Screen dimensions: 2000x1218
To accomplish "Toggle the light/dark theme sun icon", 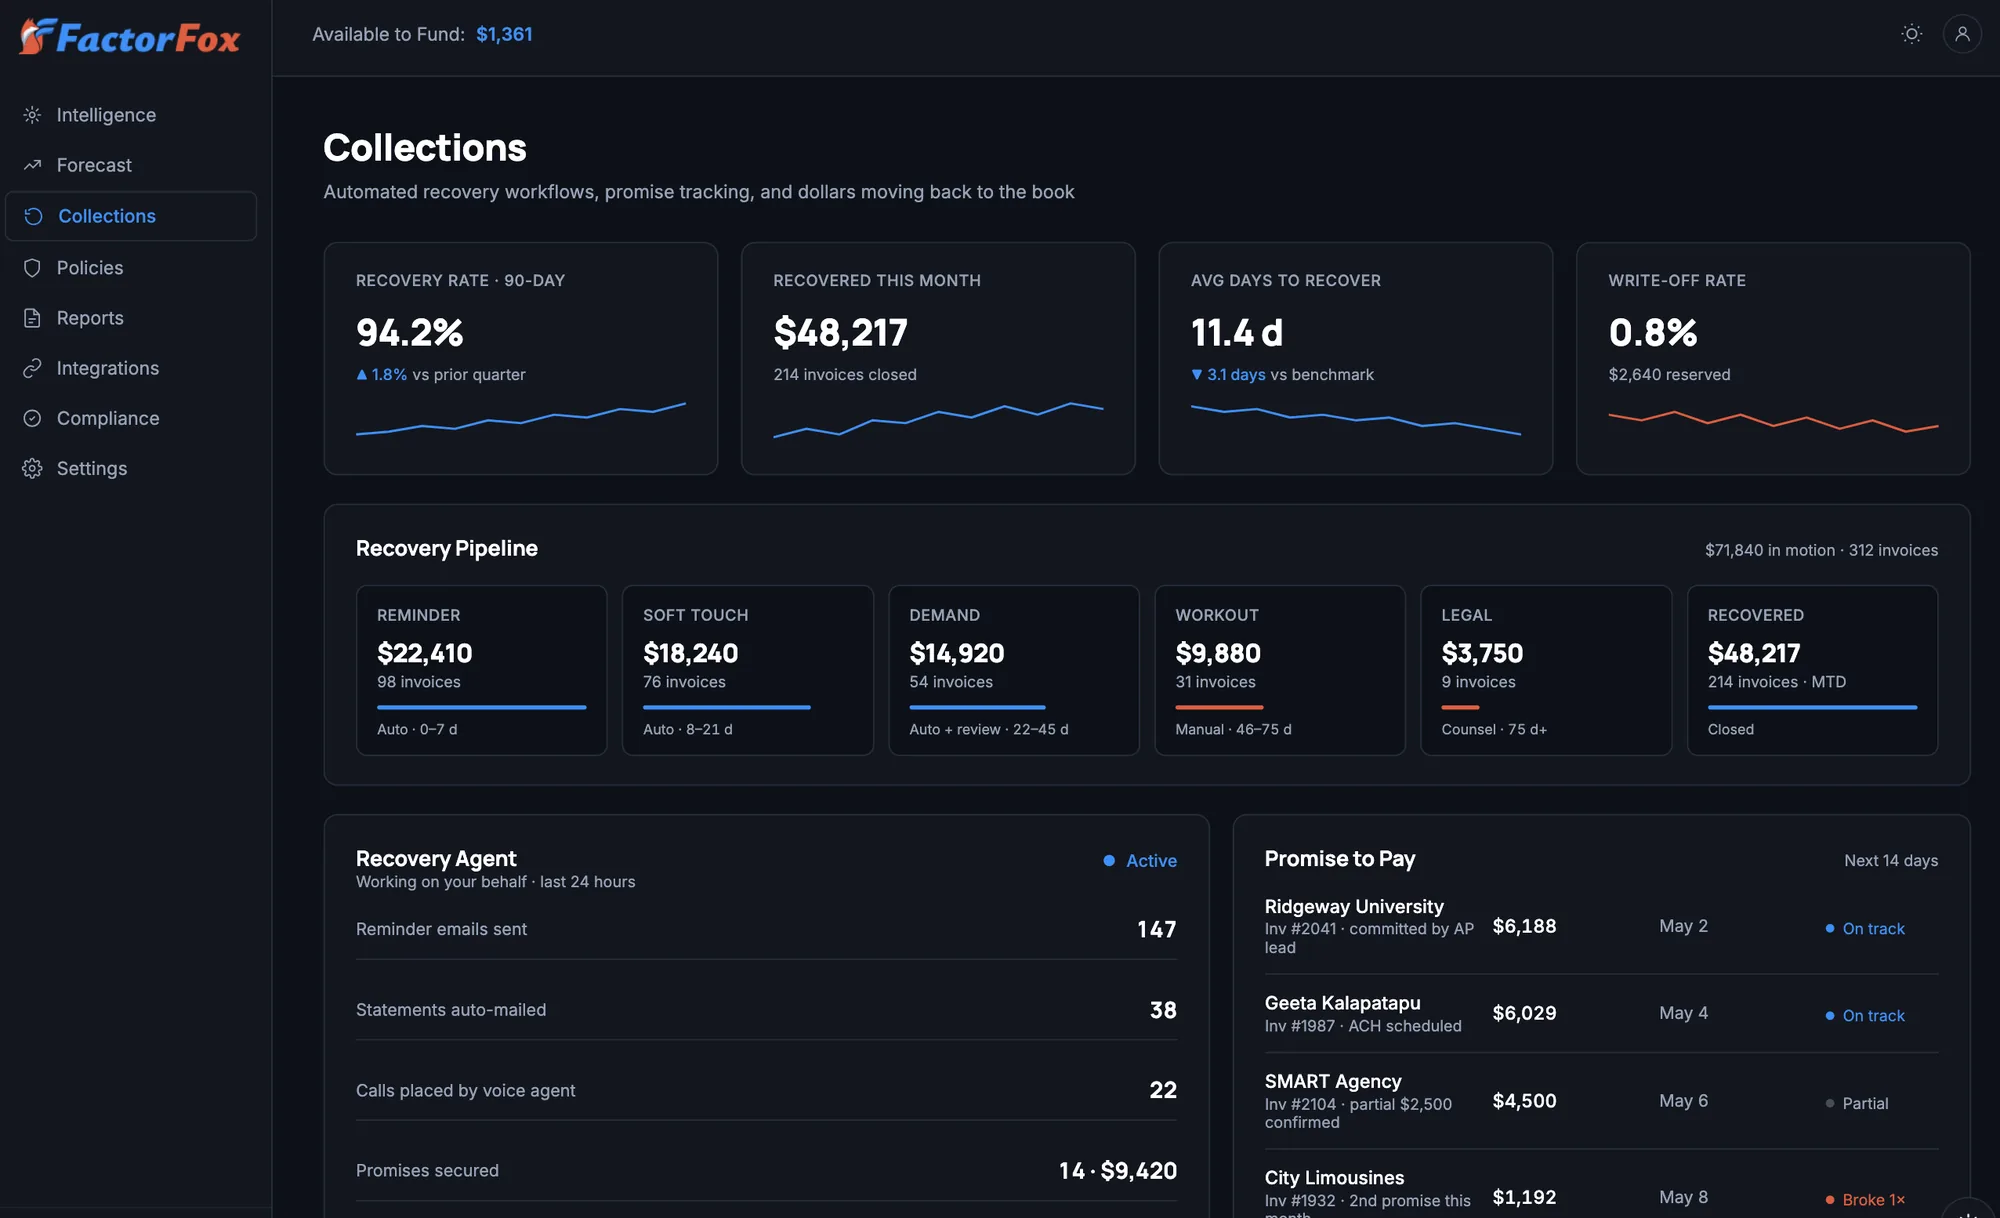I will click(1911, 34).
